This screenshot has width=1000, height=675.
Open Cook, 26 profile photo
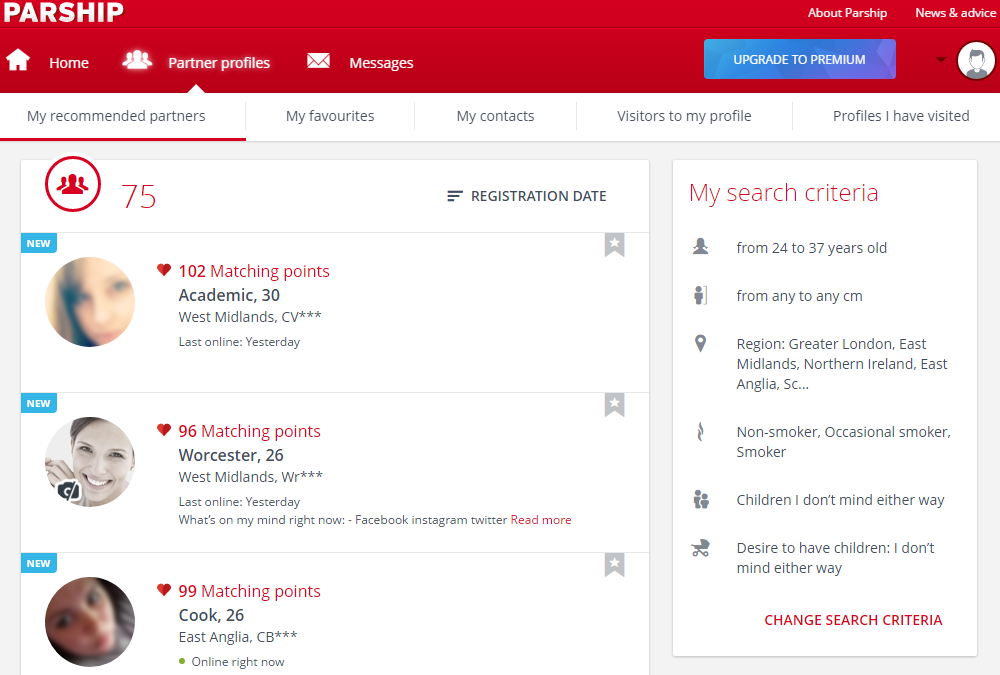[90, 622]
